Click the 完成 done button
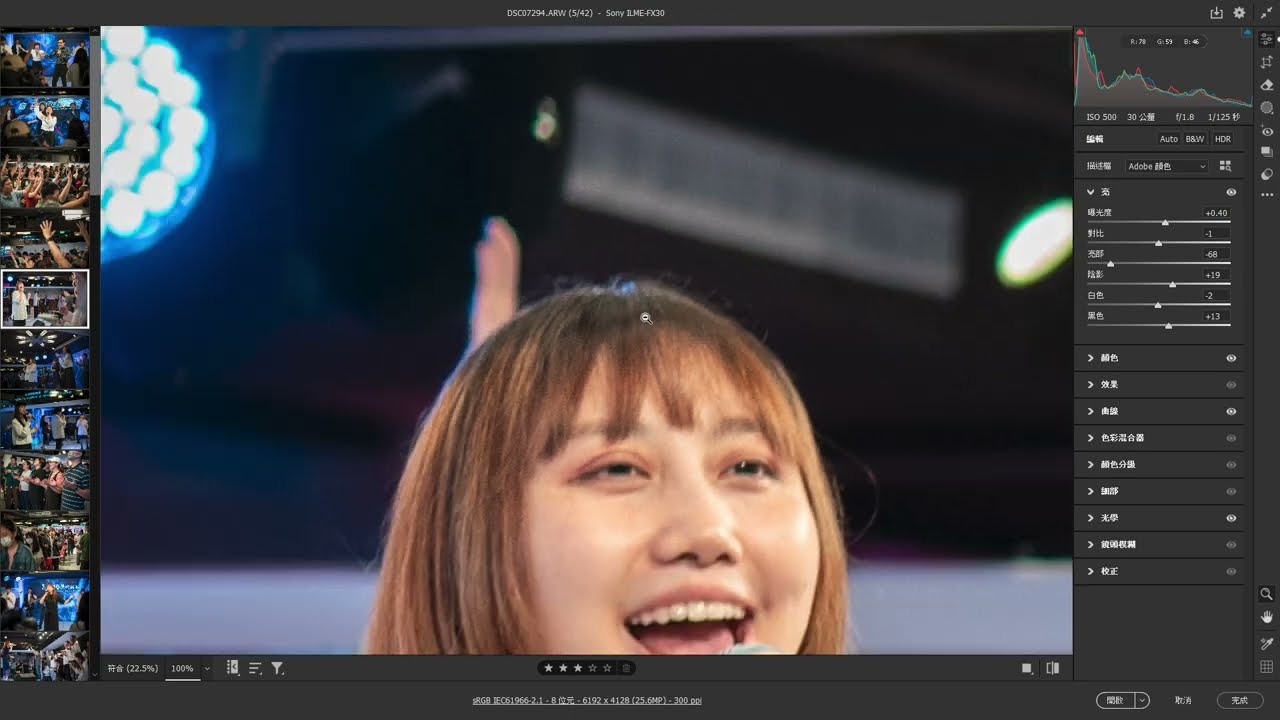 tap(1240, 700)
